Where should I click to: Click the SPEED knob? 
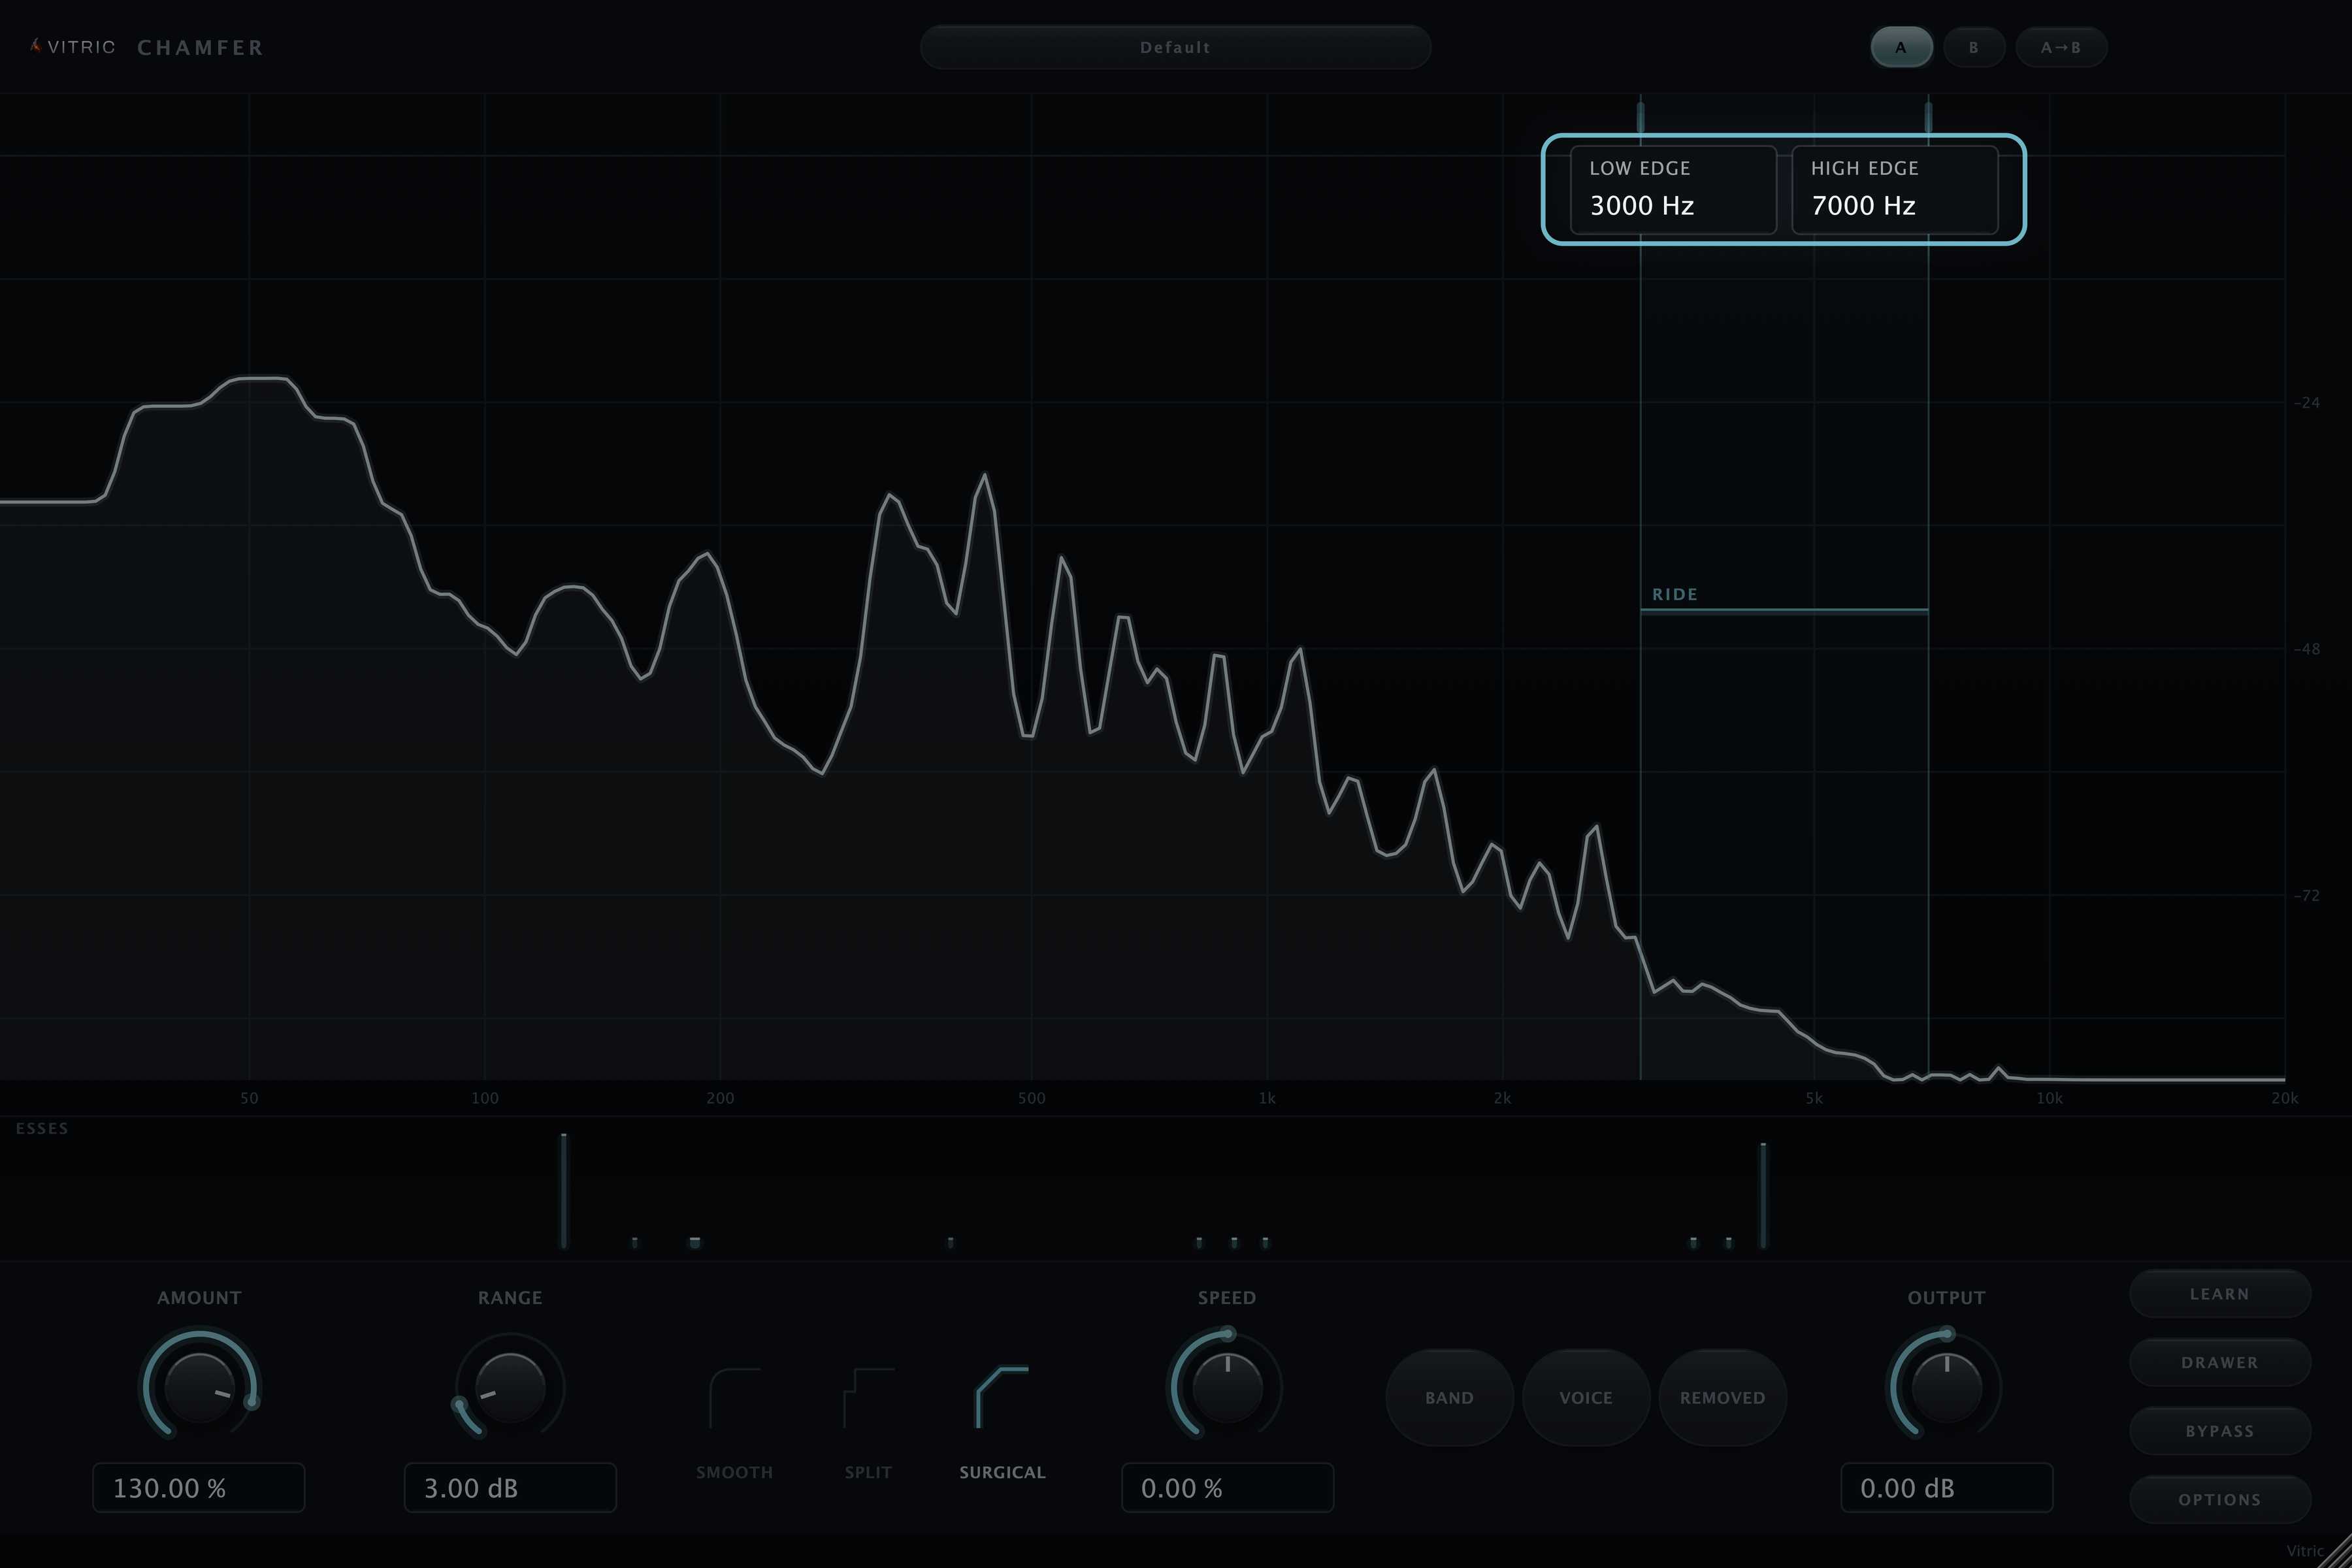(x=1227, y=1387)
